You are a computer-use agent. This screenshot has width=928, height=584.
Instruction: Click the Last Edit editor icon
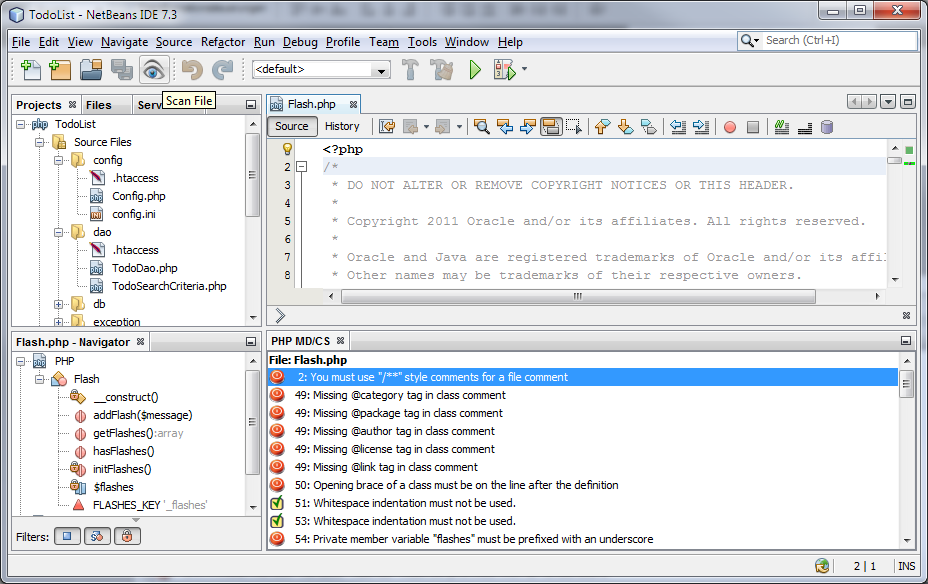point(387,127)
